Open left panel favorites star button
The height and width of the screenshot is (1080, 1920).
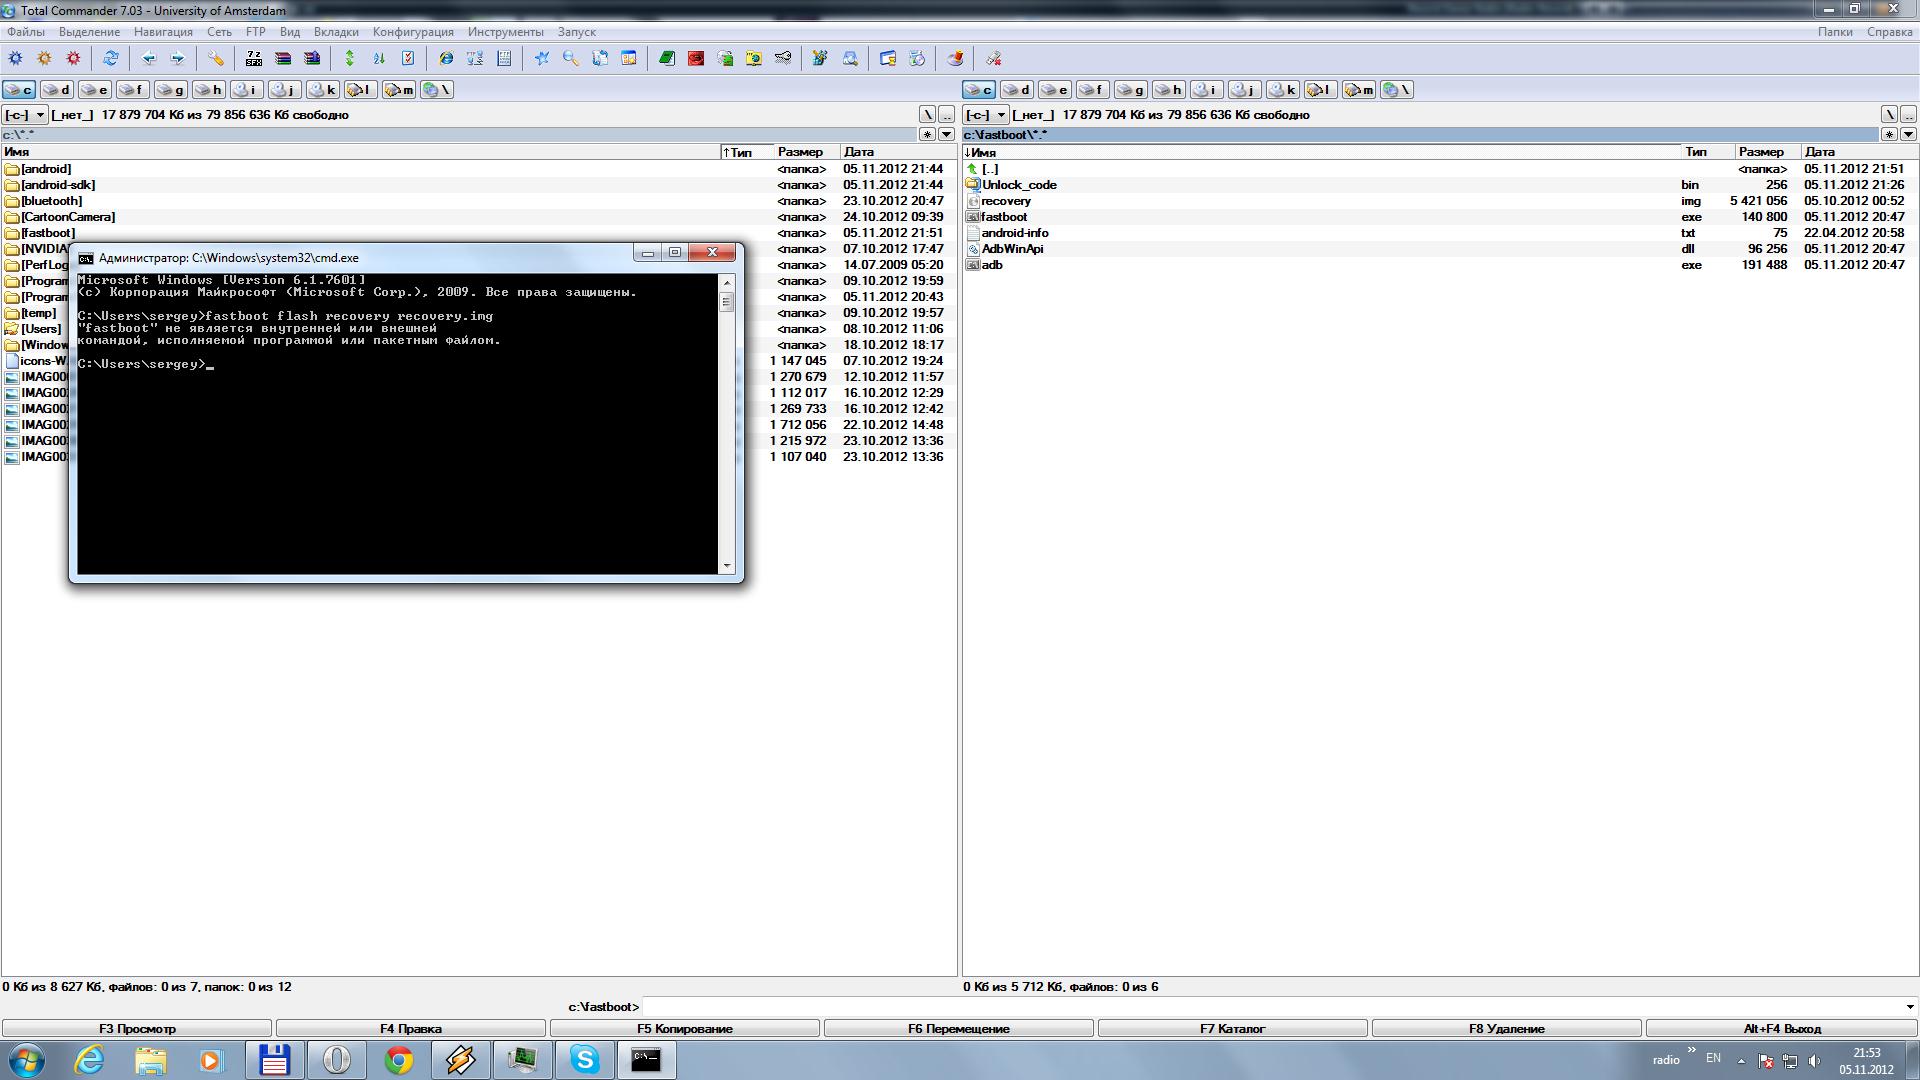point(927,134)
